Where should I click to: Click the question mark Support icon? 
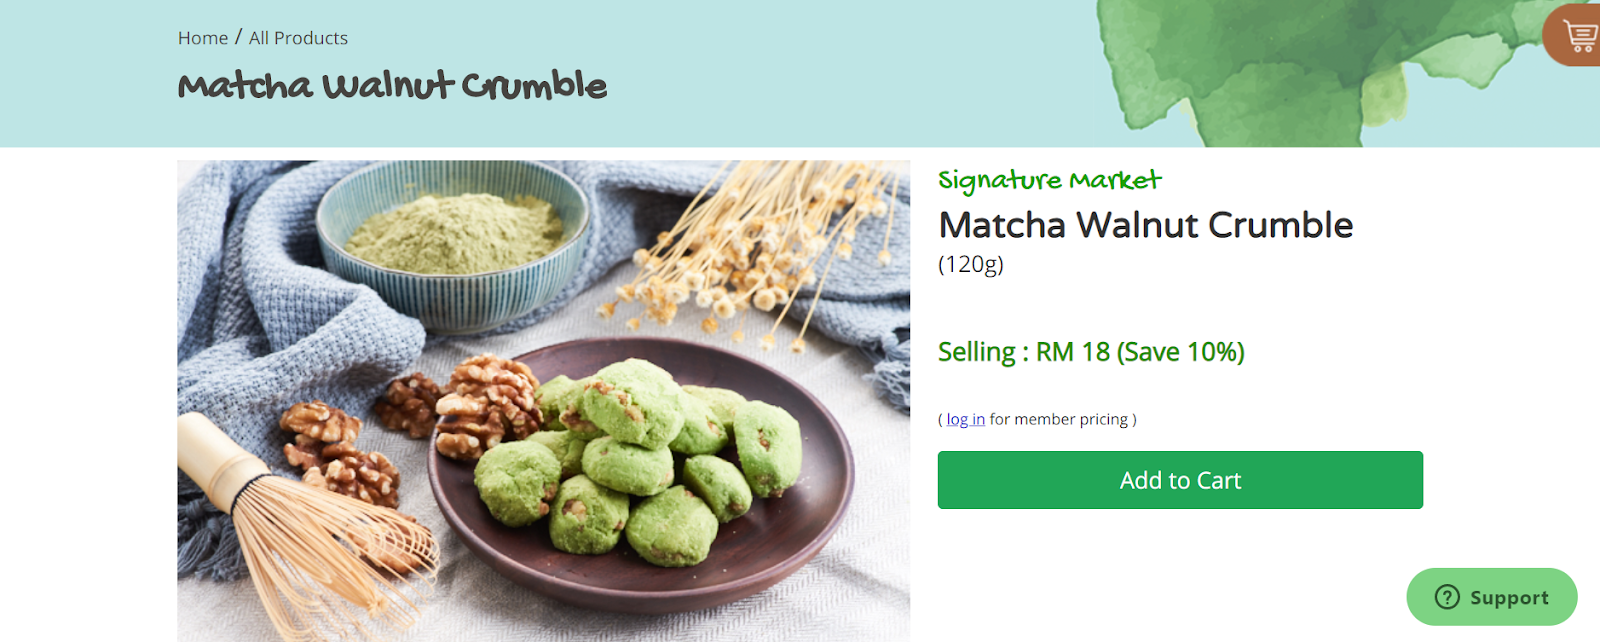pyautogui.click(x=1447, y=597)
